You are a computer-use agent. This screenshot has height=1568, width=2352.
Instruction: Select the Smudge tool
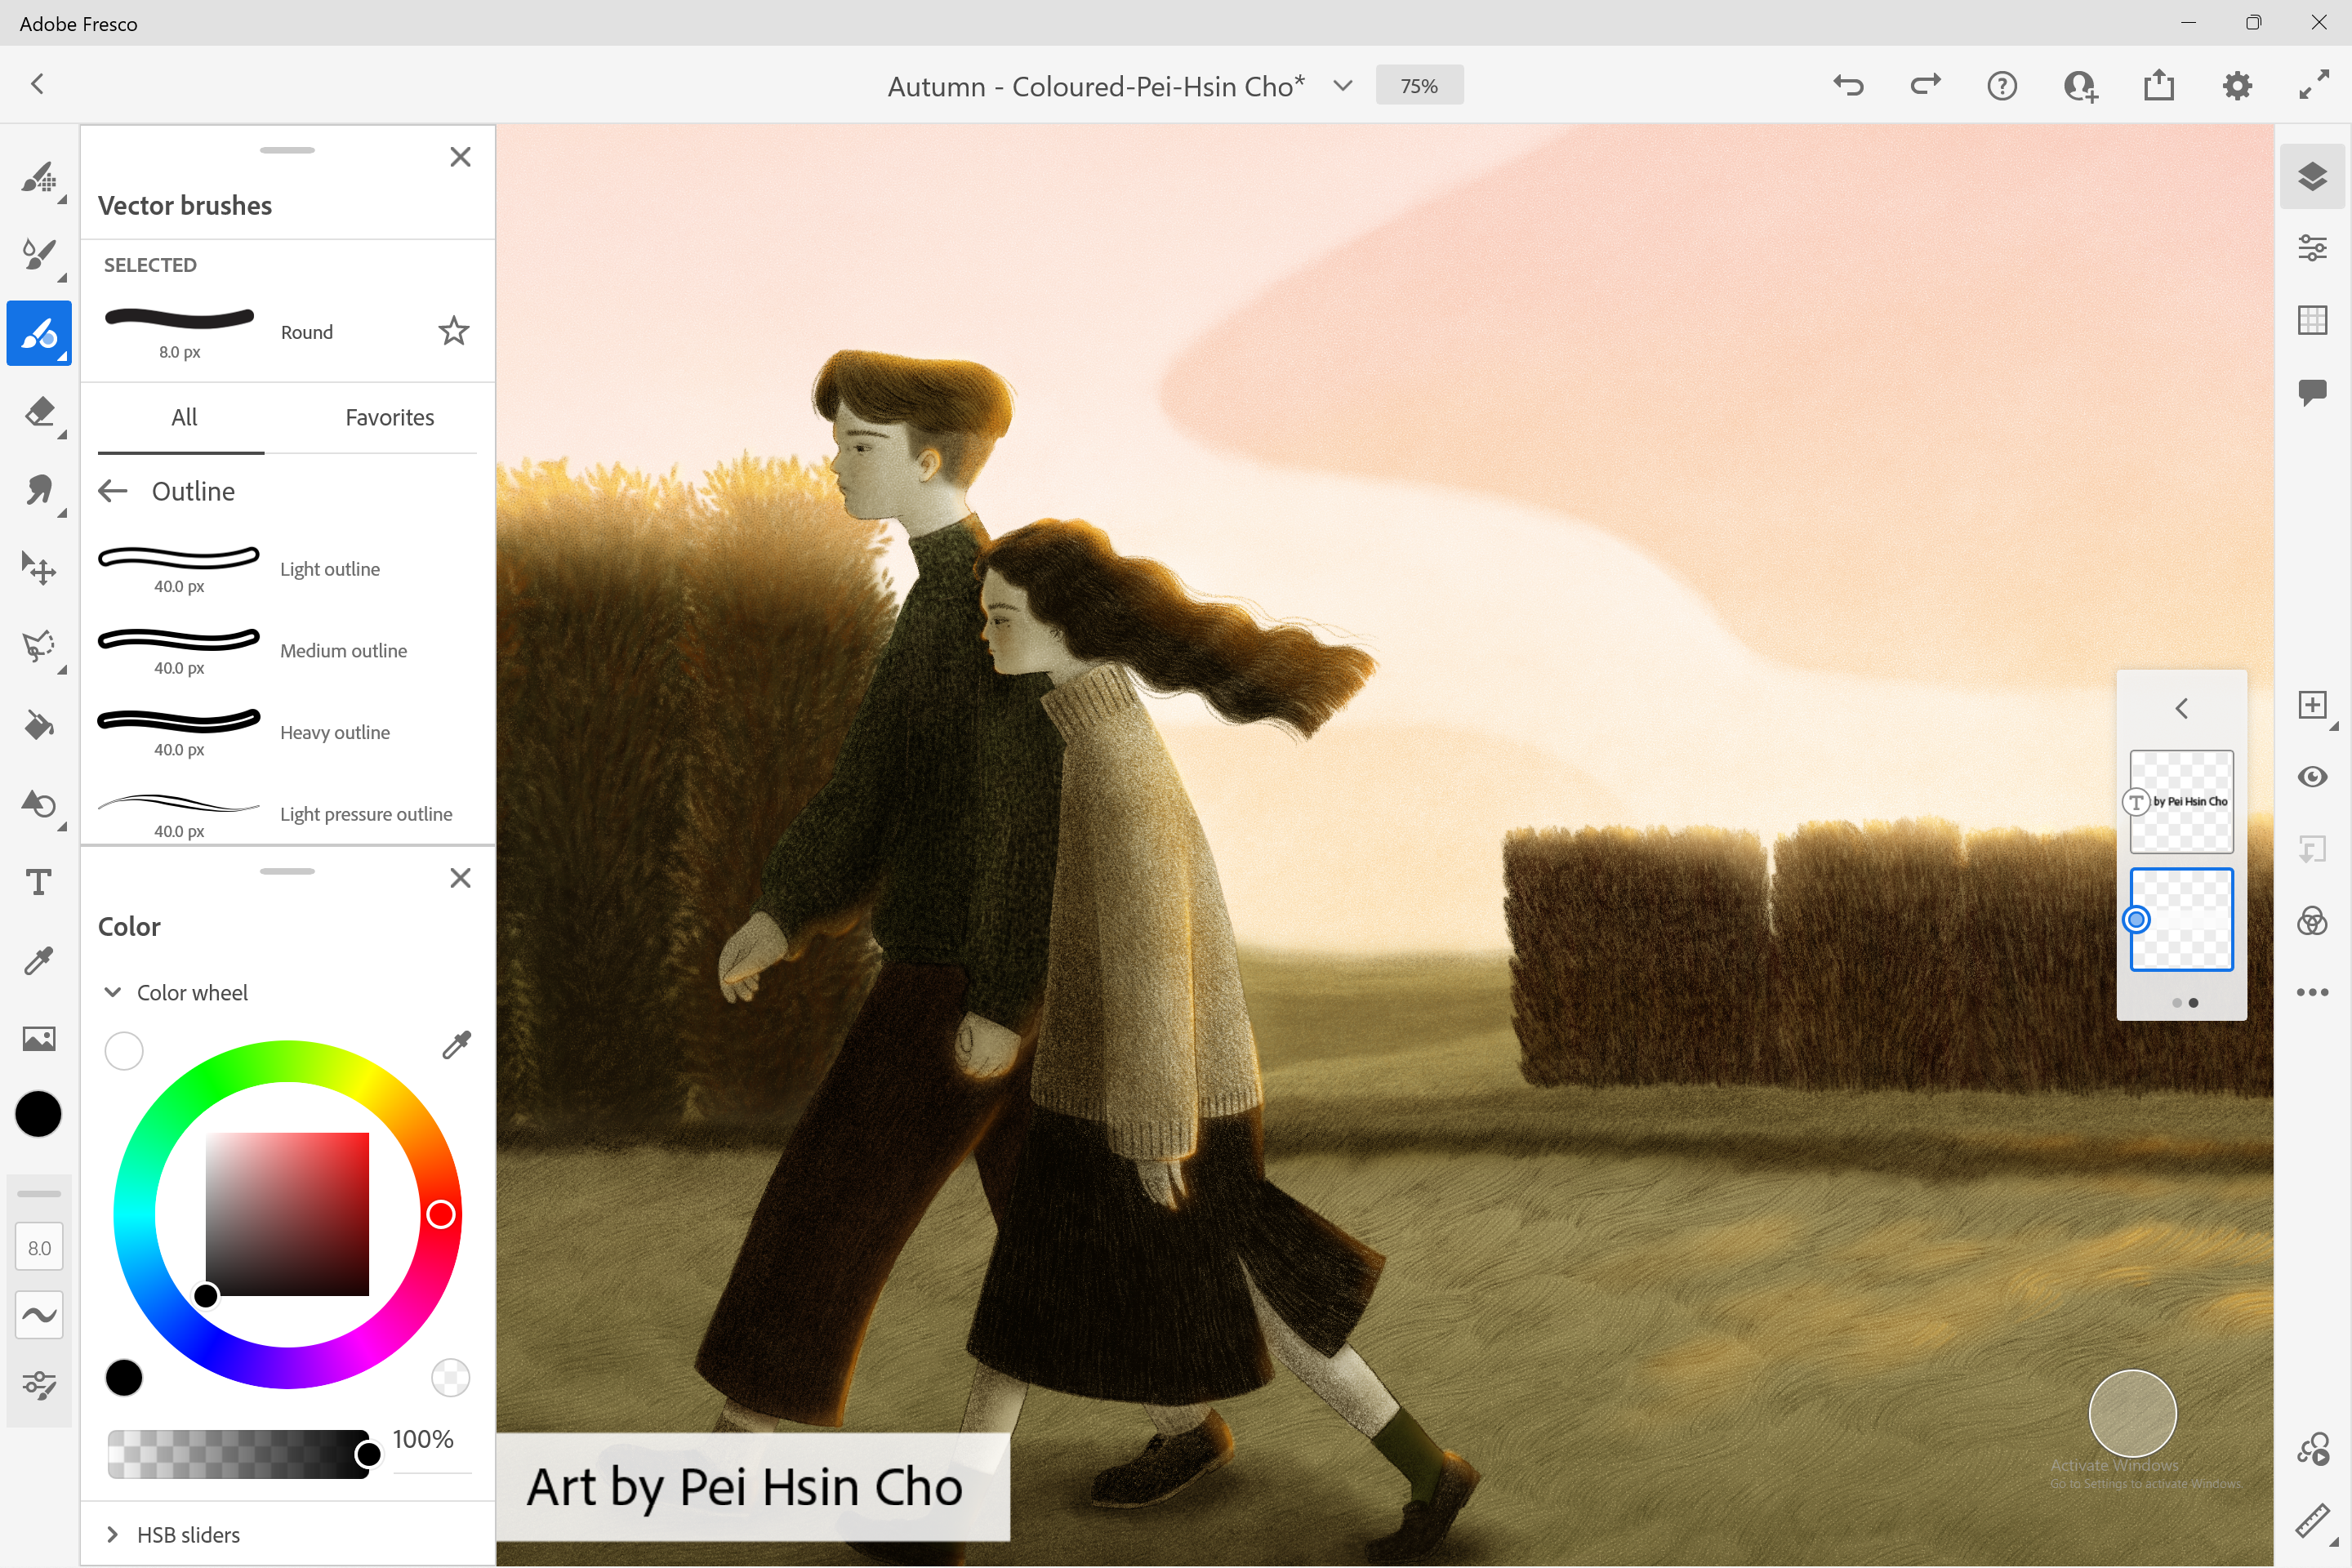pos(40,490)
